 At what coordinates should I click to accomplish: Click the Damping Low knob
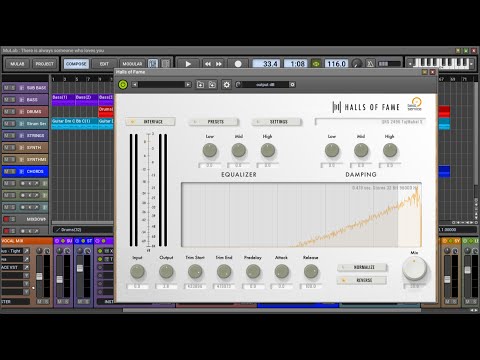332,151
